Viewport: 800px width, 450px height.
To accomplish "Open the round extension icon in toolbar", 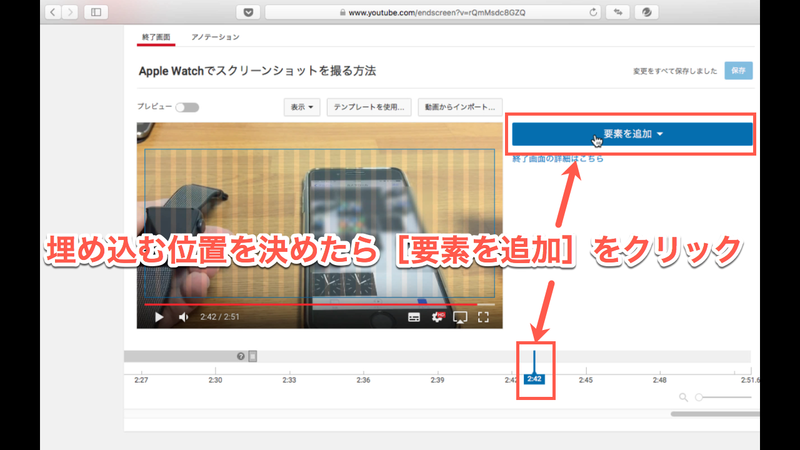I will [646, 12].
